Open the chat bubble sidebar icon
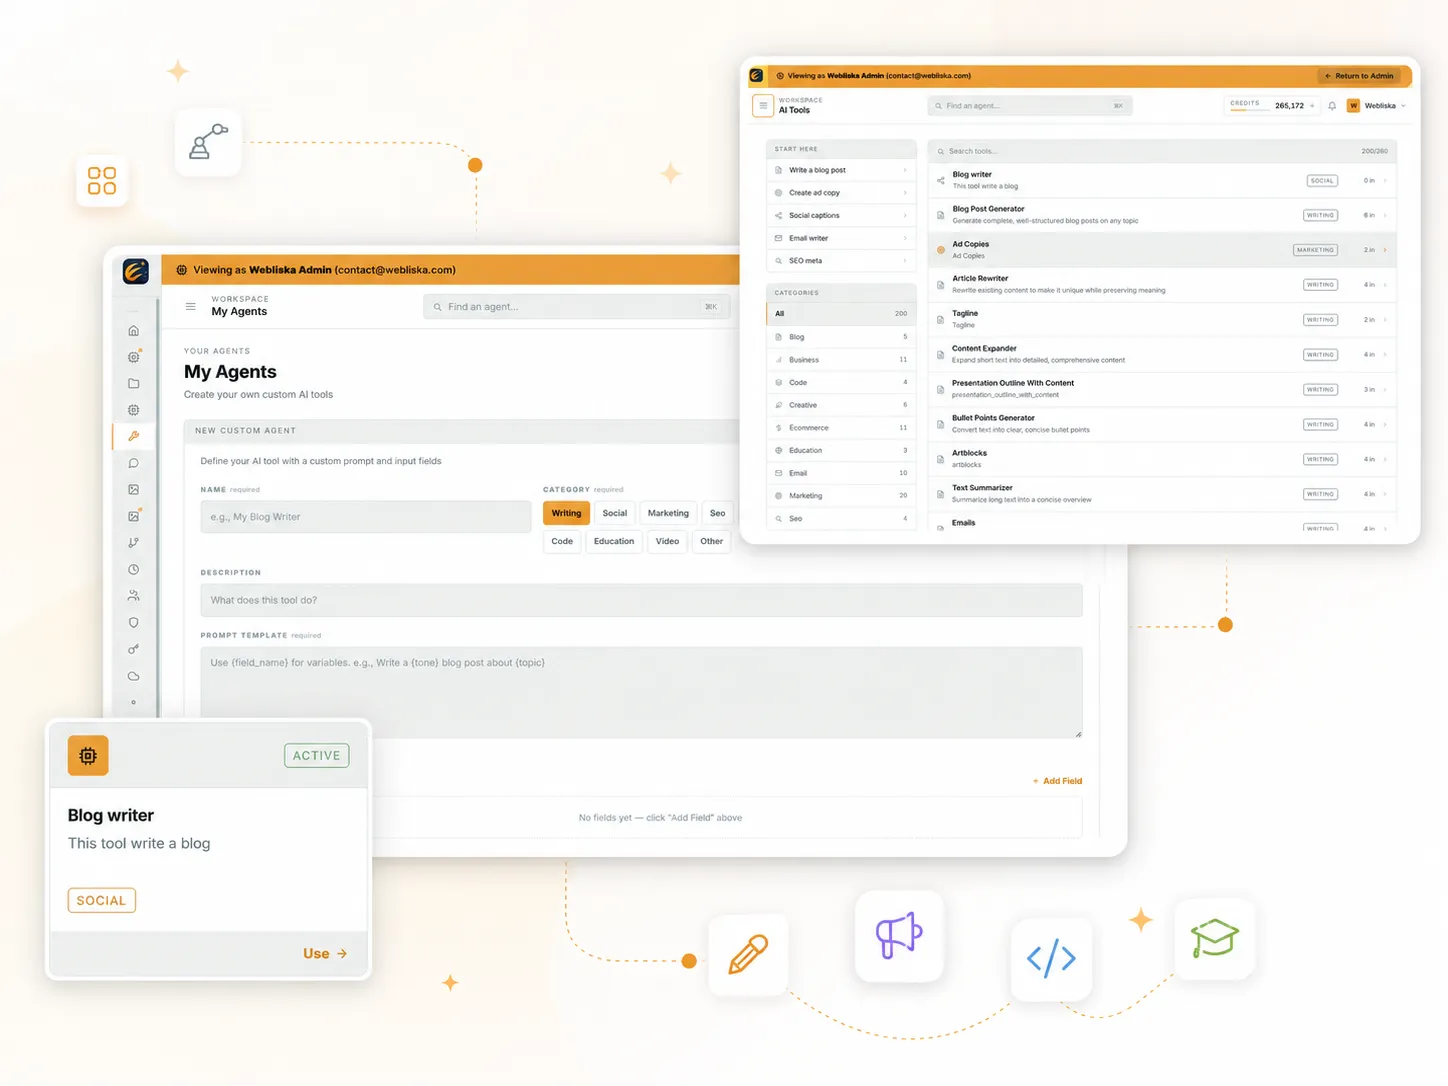This screenshot has height=1086, width=1448. tap(133, 463)
